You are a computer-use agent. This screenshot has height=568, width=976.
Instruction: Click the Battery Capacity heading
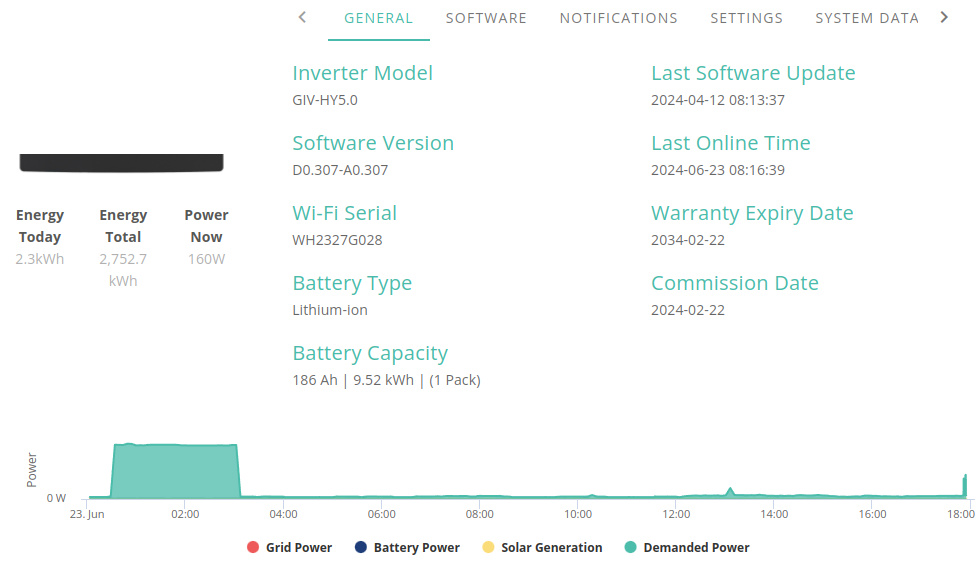point(370,353)
